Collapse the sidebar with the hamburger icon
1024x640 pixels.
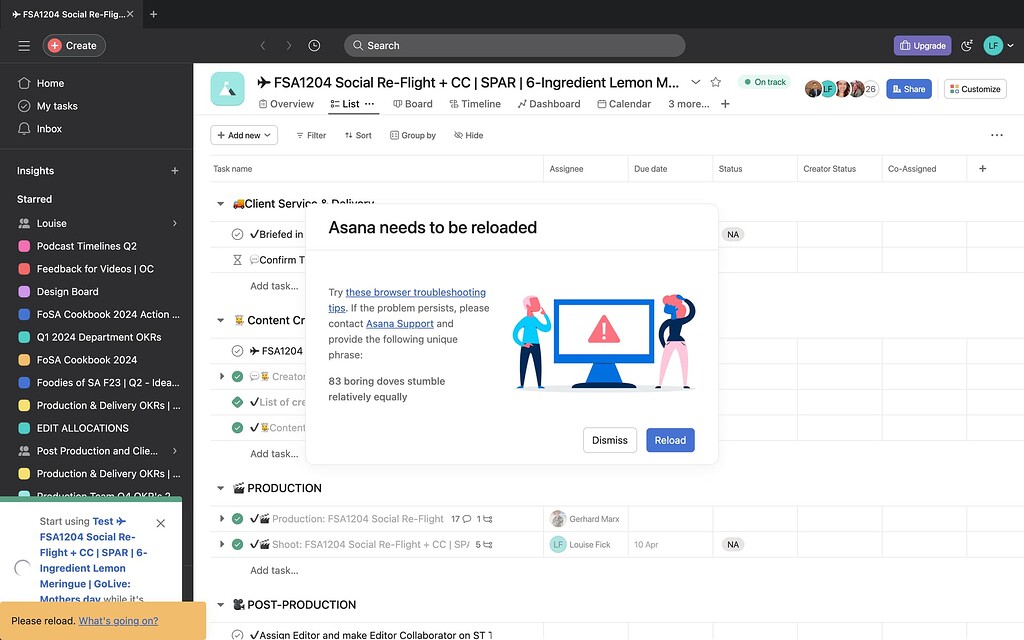pos(24,45)
